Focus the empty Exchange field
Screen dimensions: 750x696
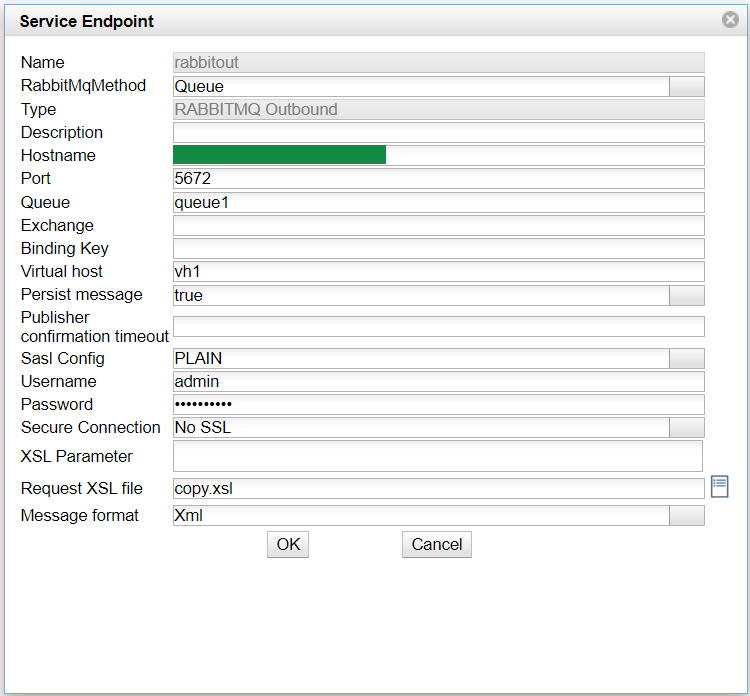point(439,226)
